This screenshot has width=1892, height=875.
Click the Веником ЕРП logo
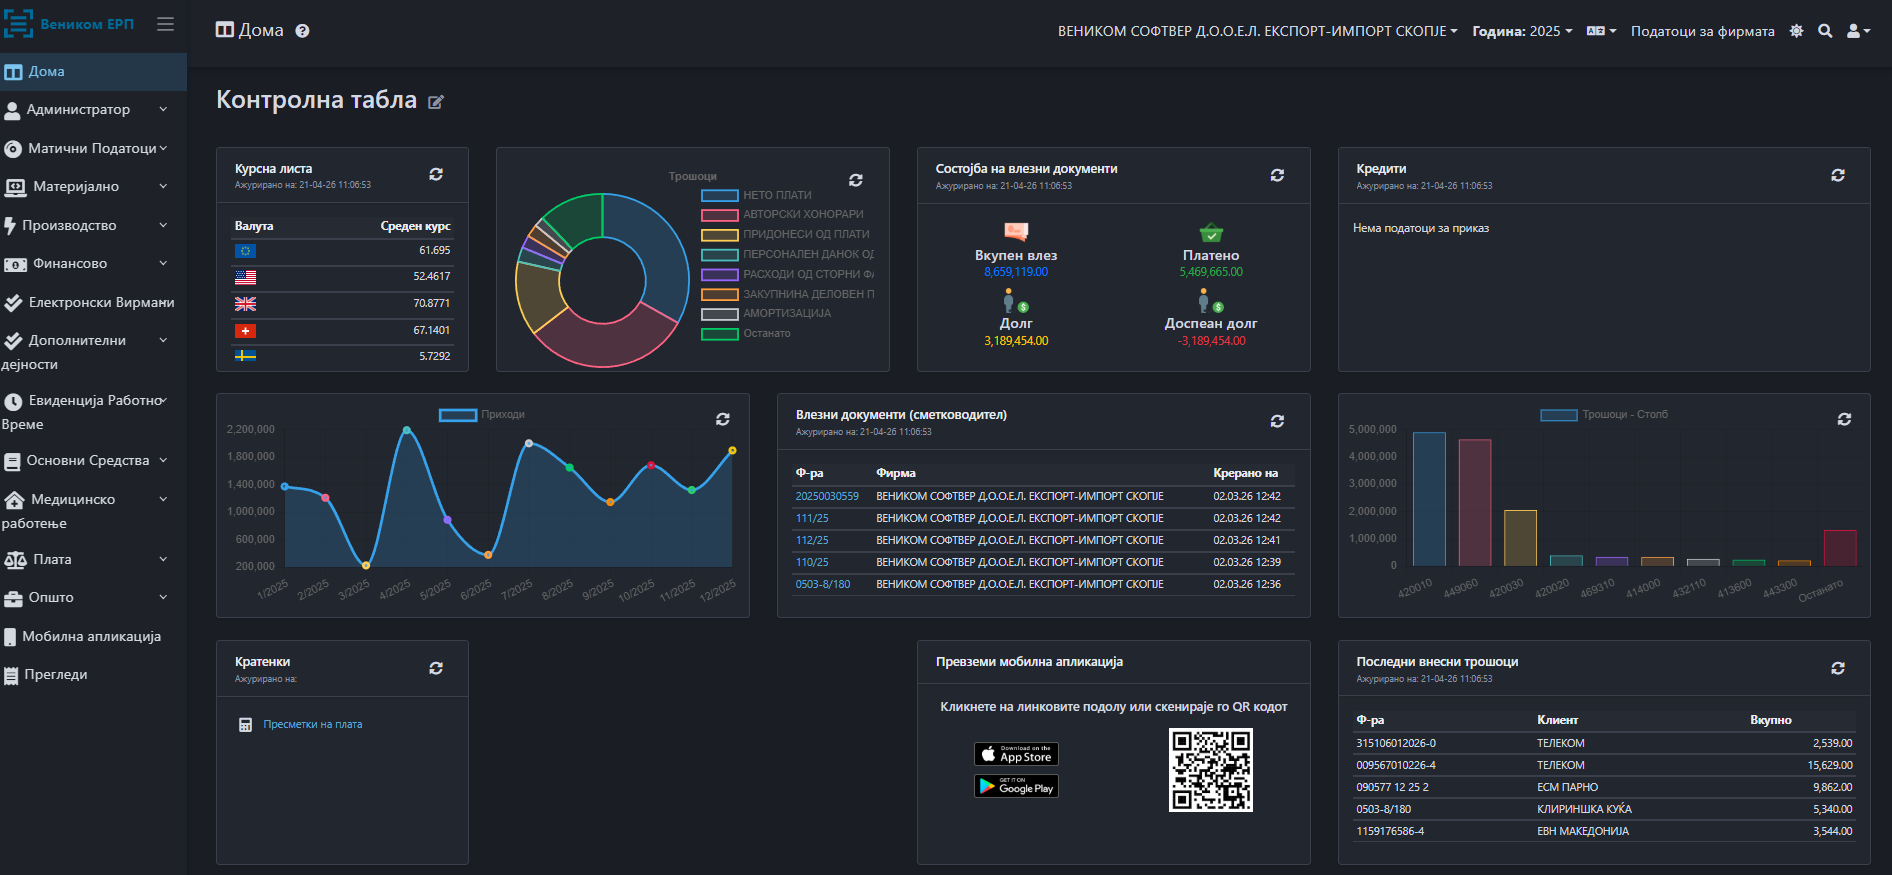tap(68, 24)
